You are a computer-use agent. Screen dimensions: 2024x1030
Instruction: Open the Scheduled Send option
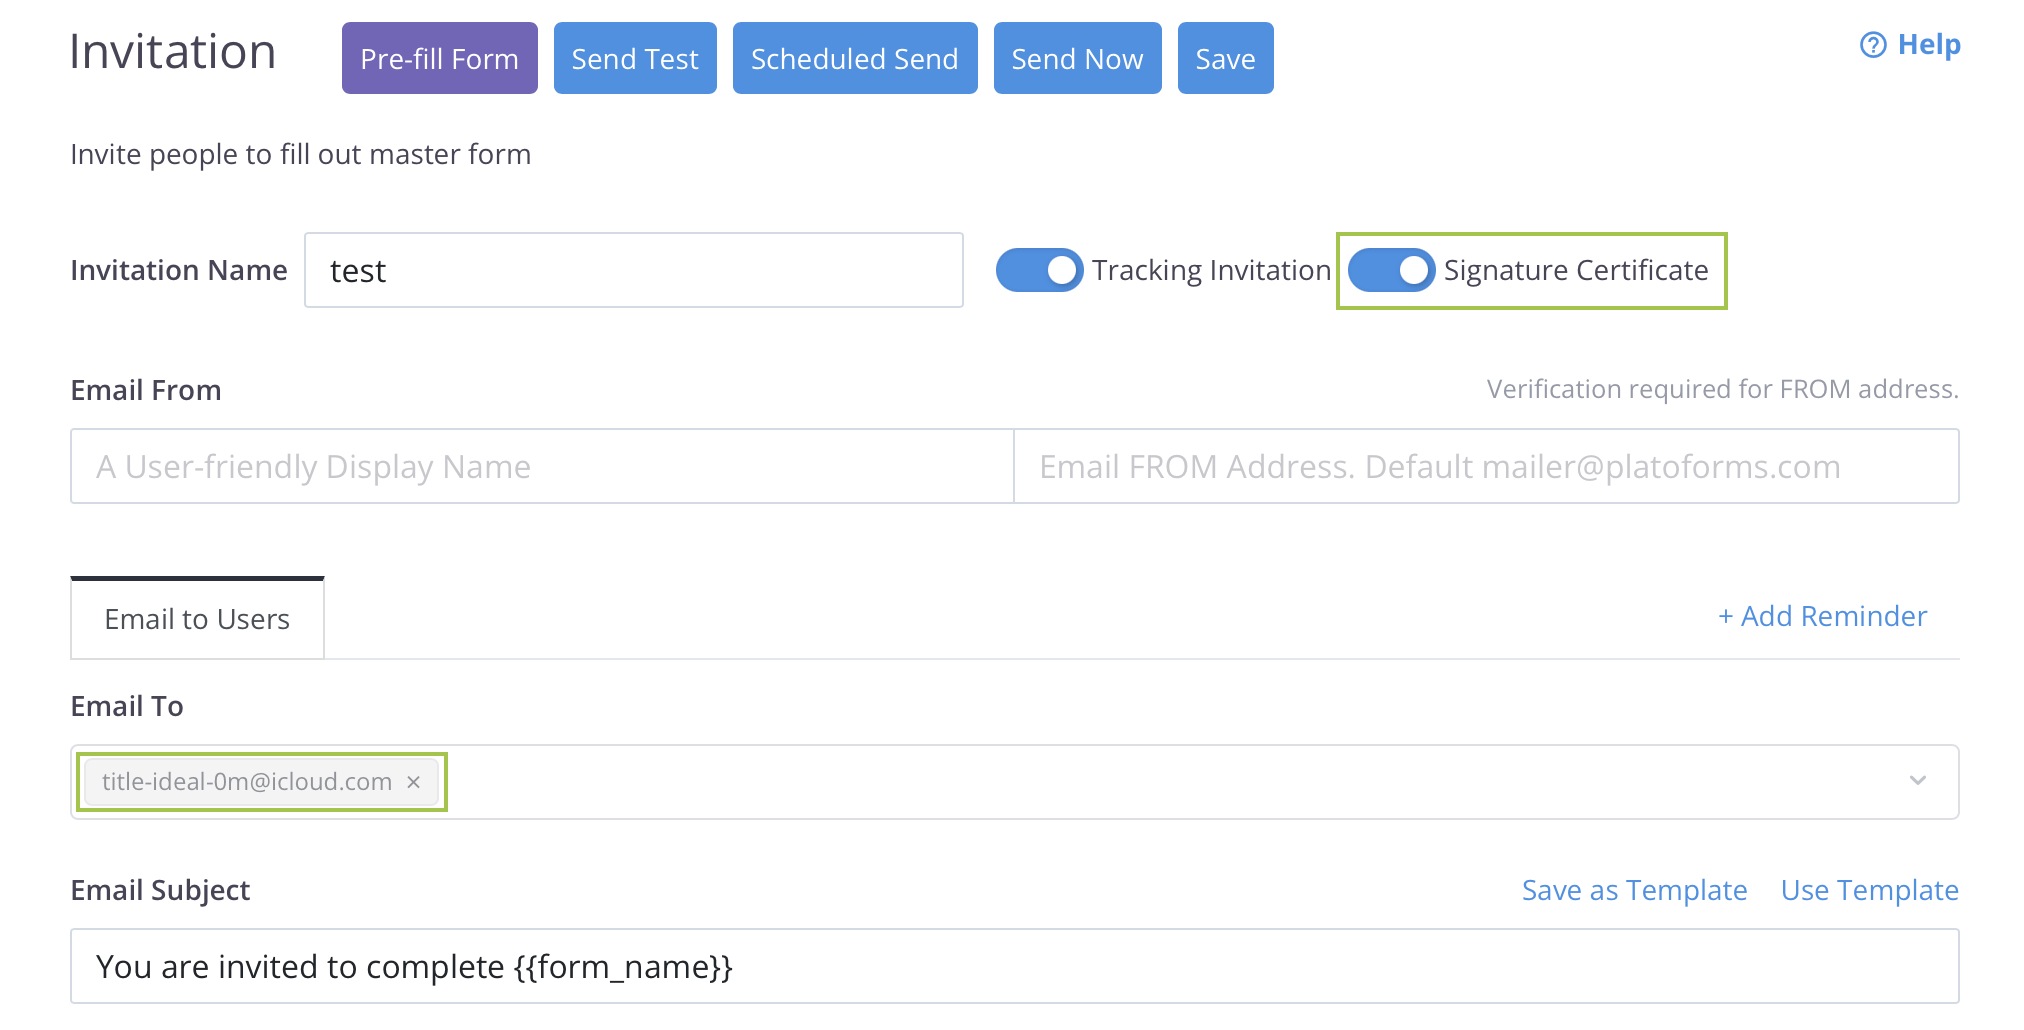click(854, 59)
